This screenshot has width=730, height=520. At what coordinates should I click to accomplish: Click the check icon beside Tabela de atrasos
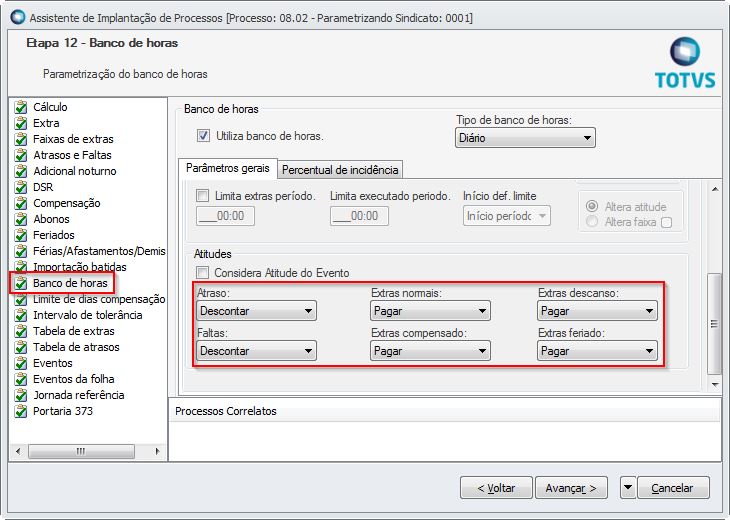[20, 347]
